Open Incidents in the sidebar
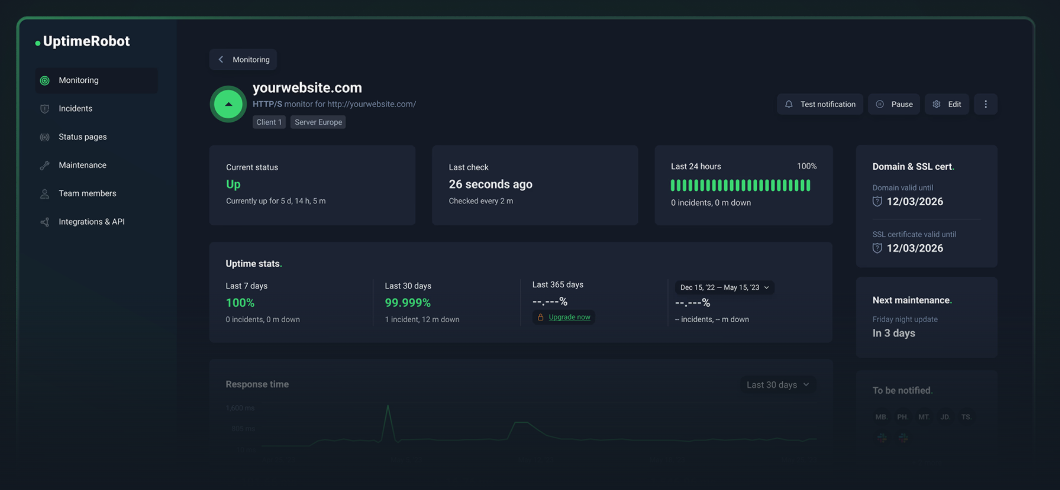Image resolution: width=1060 pixels, height=490 pixels. (96, 109)
